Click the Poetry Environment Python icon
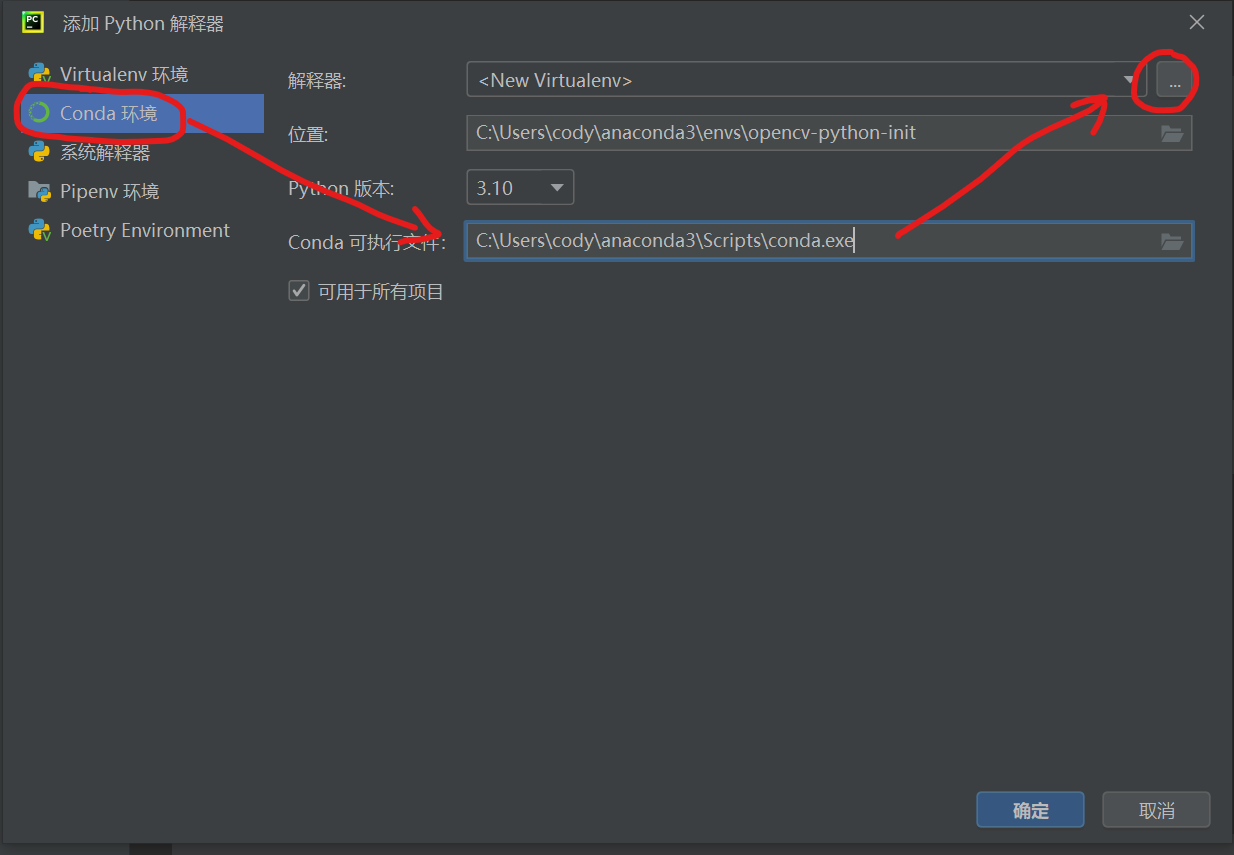This screenshot has width=1234, height=855. 40,230
